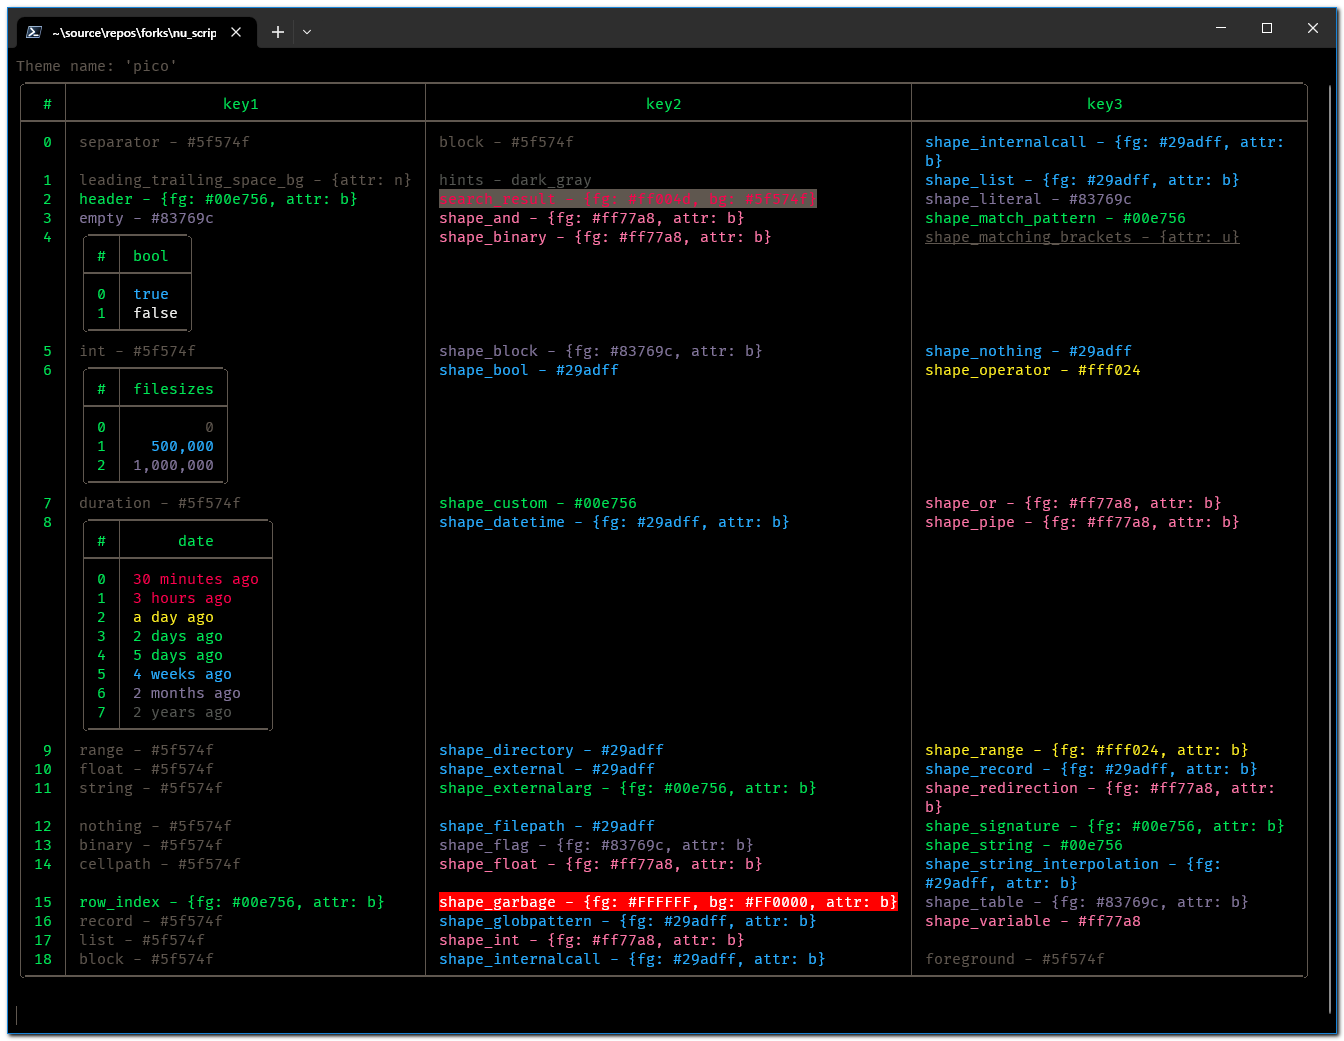1344x1041 pixels.
Task: Click the underlined shape_matching_brackets entry
Action: (x=1082, y=237)
